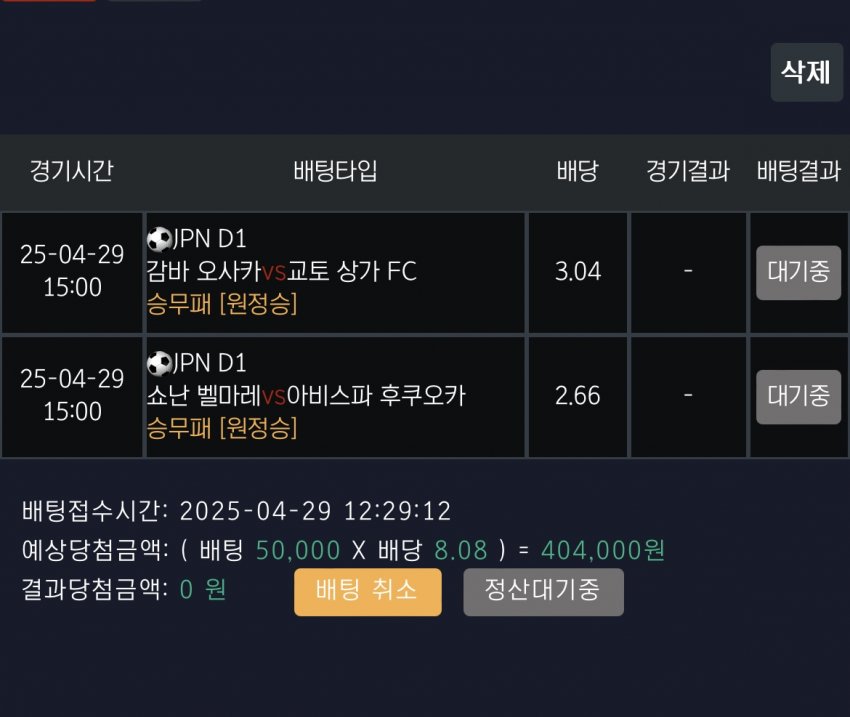850x717 pixels.
Task: Open the 쇼난 벨마레 vs 아비스파 후쿠오카 match
Action: (x=305, y=396)
